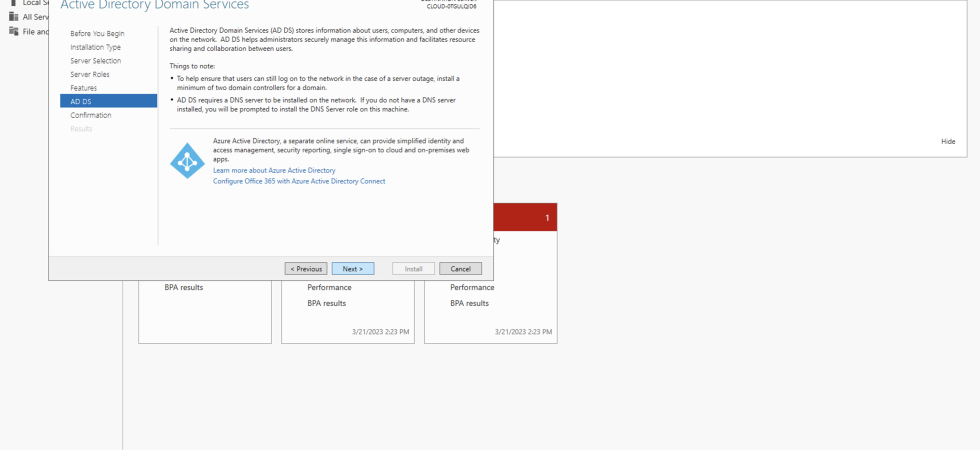The width and height of the screenshot is (980, 450).
Task: Click the note about two domain controllers
Action: (x=318, y=83)
